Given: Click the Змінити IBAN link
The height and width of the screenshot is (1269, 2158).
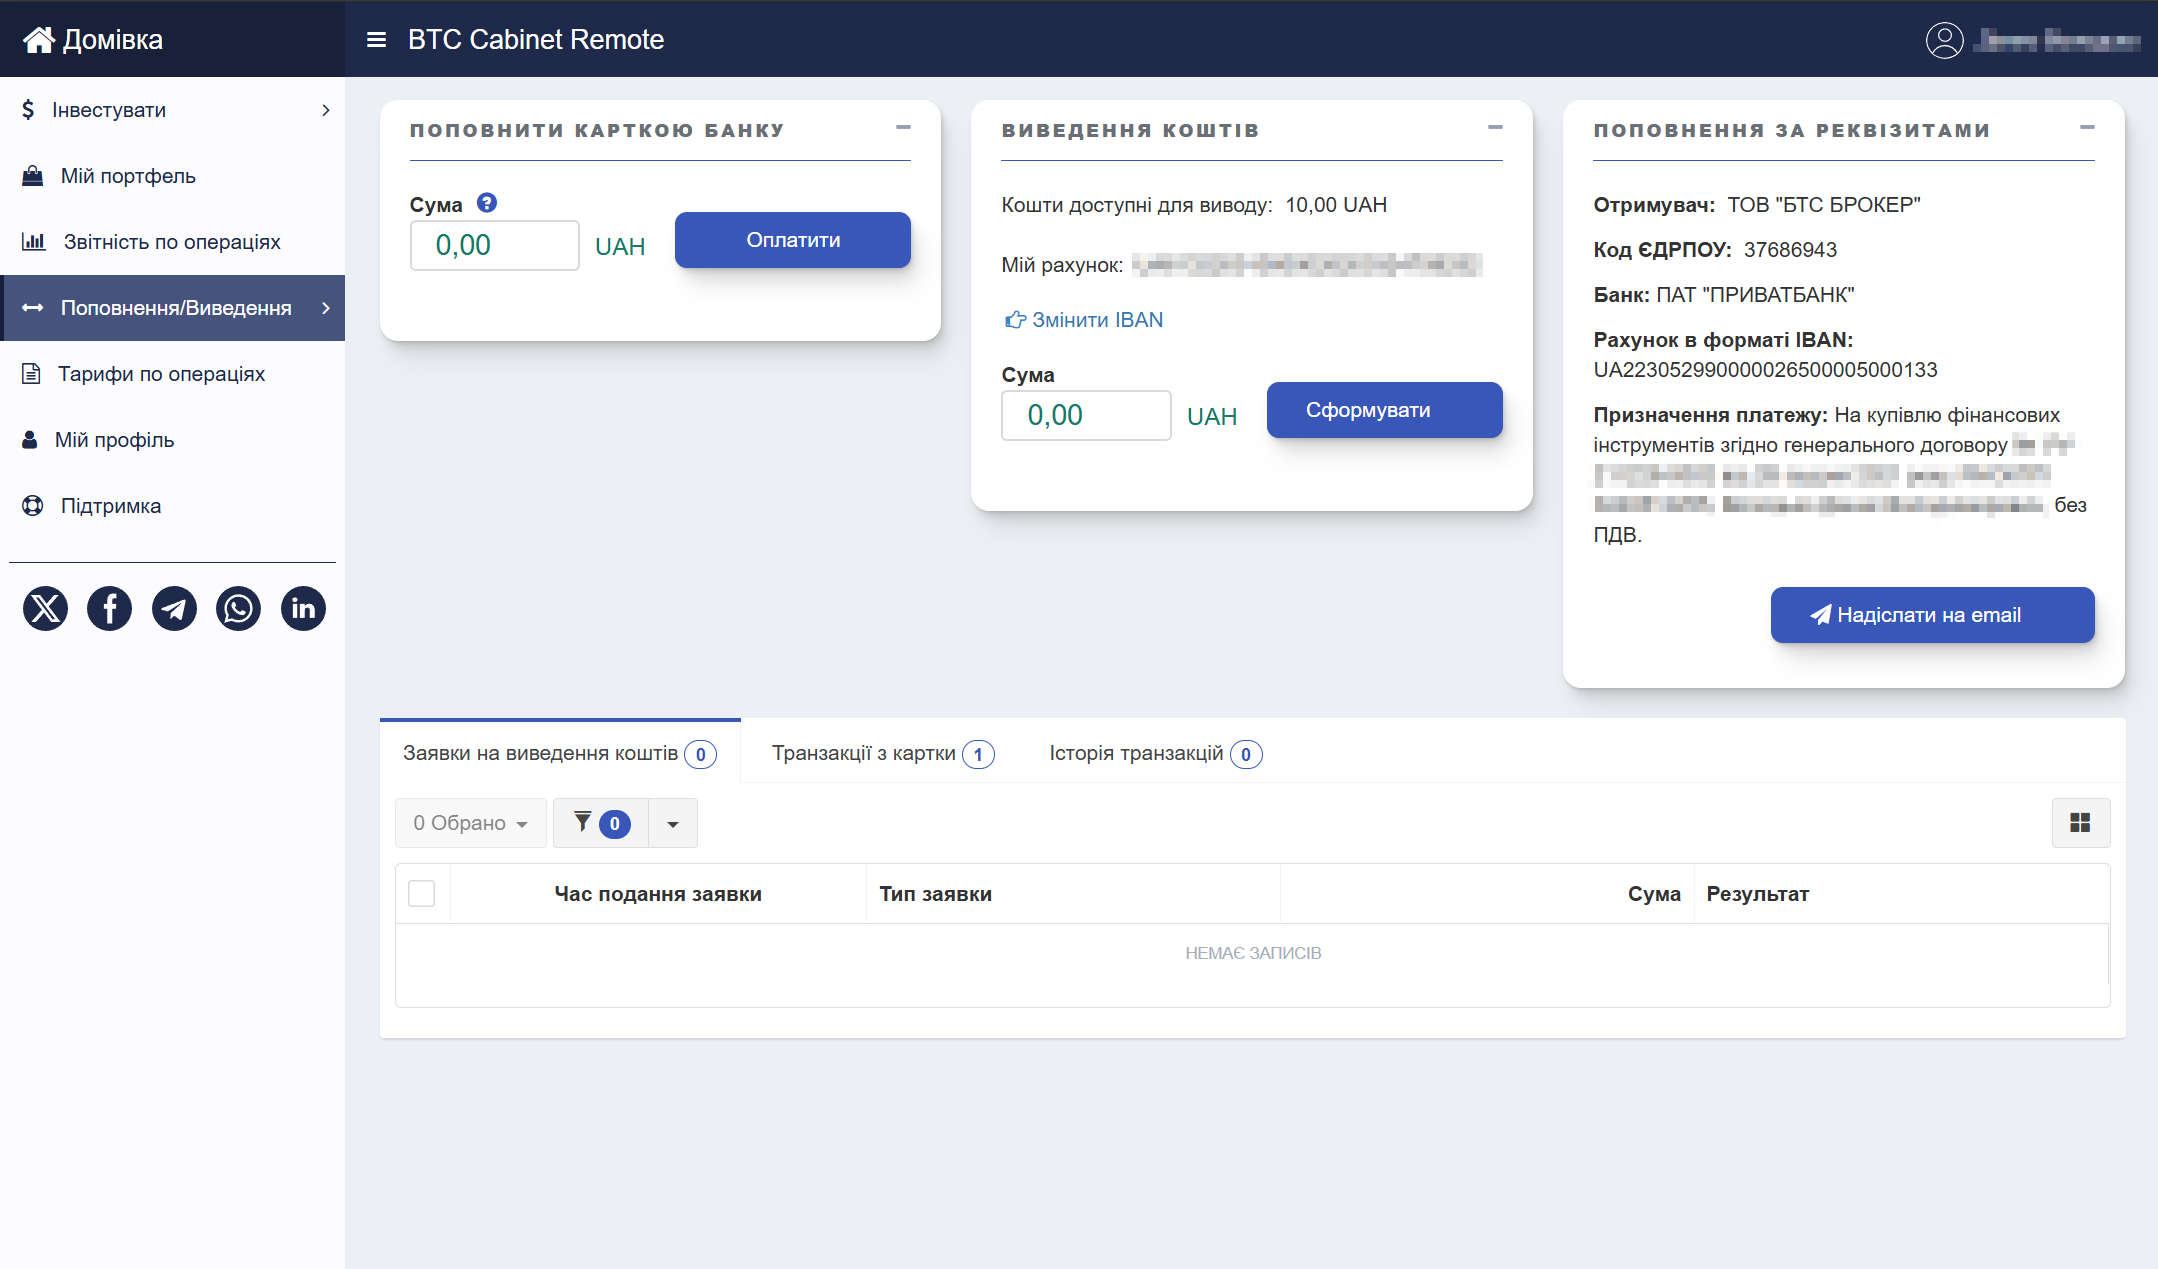Looking at the screenshot, I should (x=1085, y=320).
